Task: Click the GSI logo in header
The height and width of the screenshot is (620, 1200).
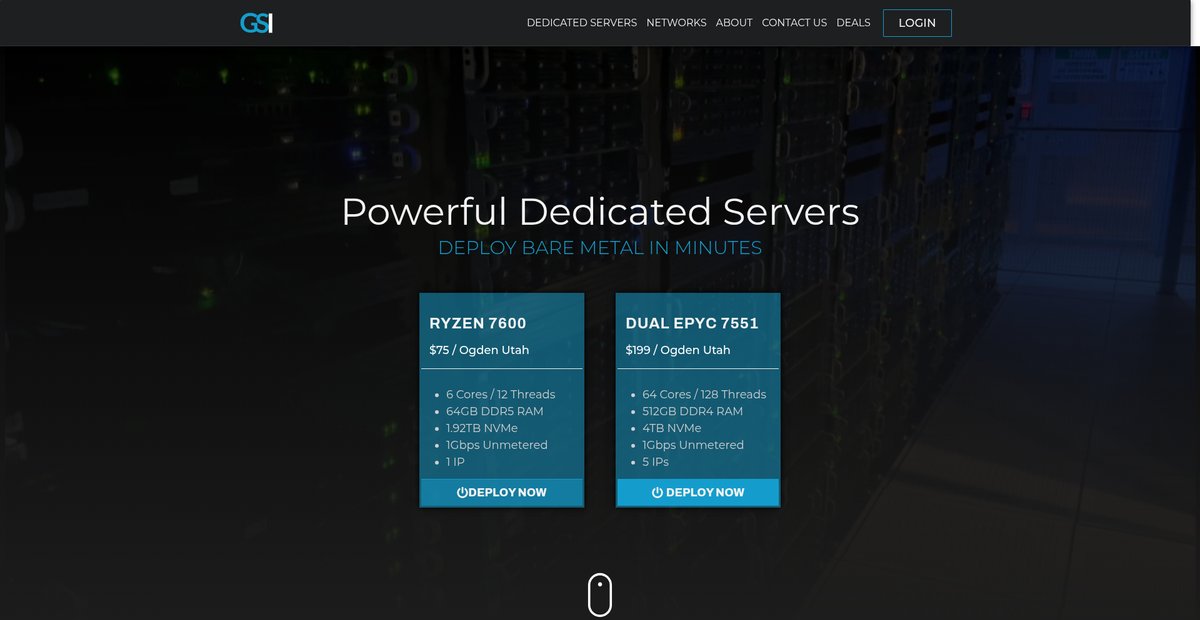Action: [x=256, y=22]
